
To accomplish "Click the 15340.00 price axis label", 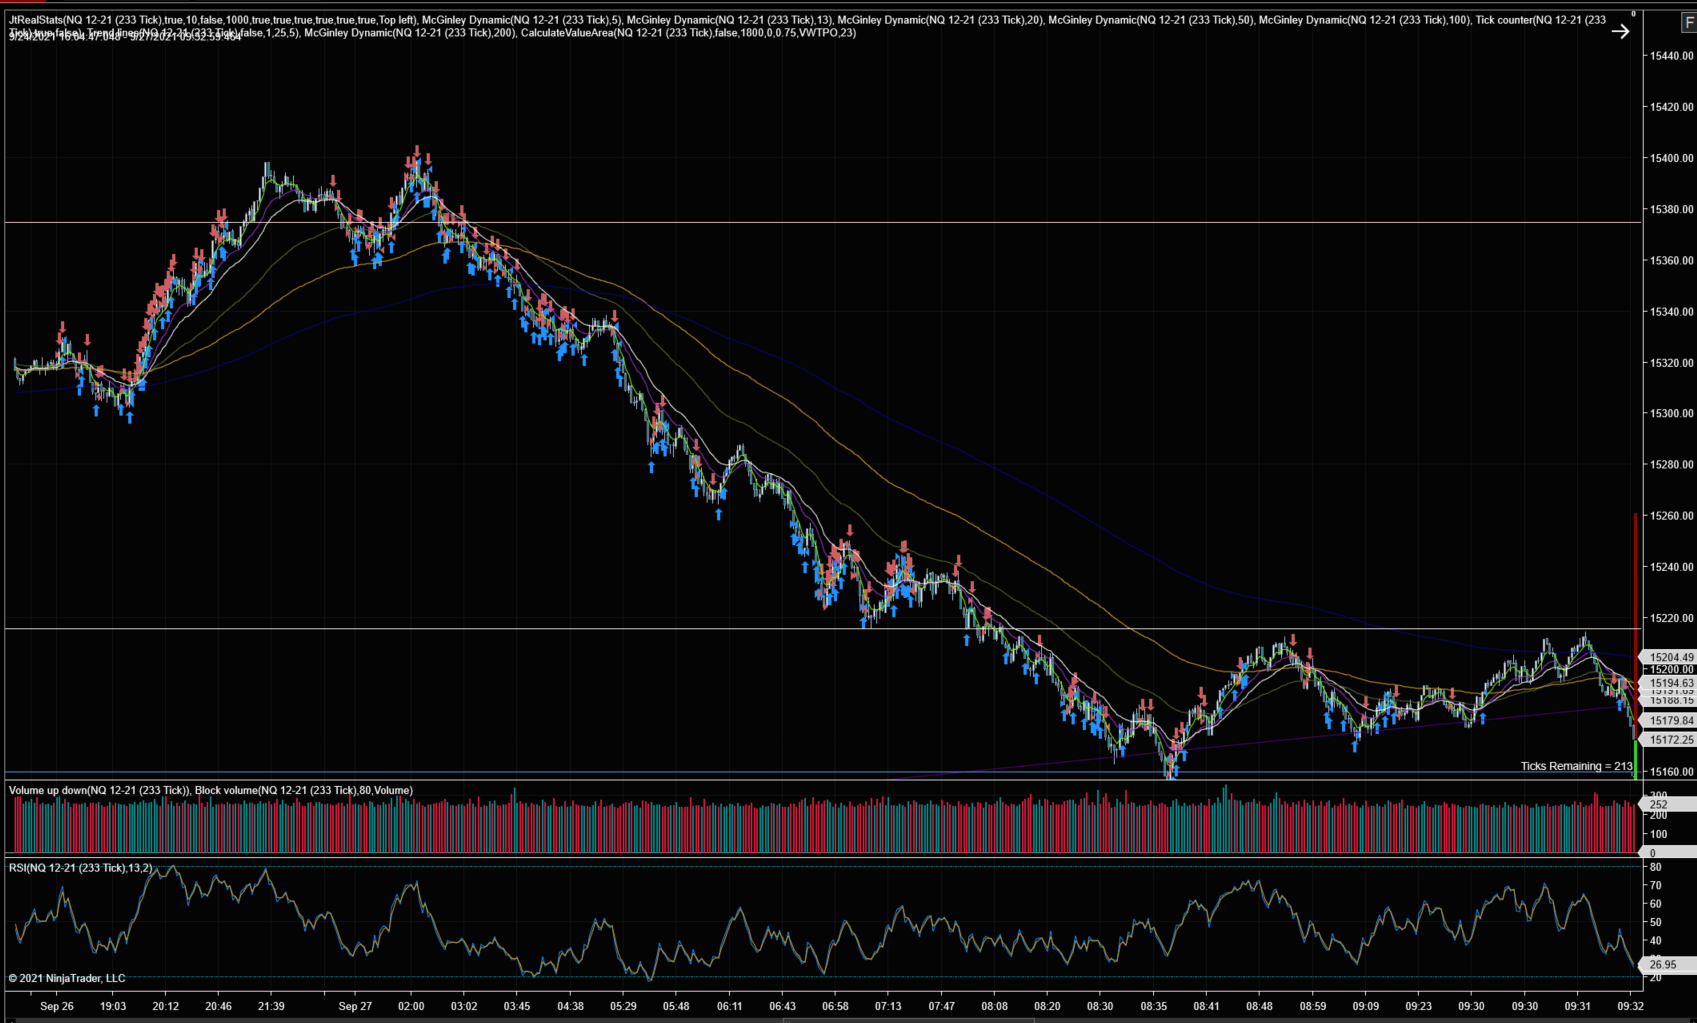I will click(x=1671, y=312).
